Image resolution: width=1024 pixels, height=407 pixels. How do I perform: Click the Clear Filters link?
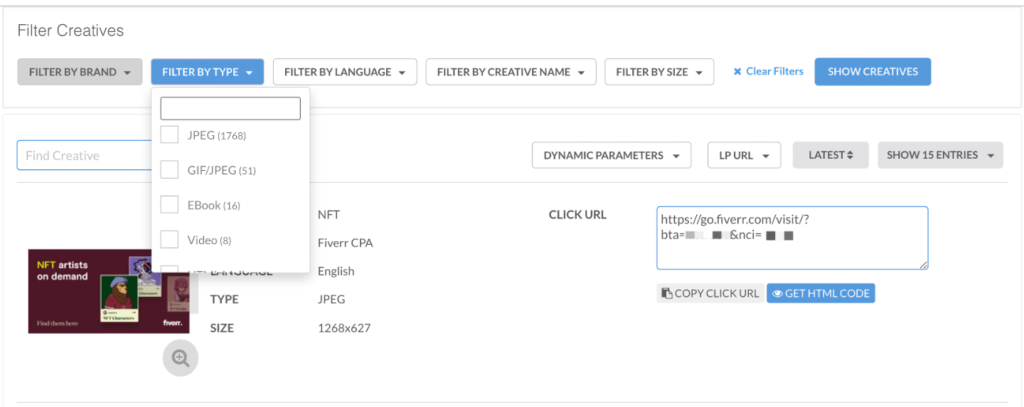pos(767,72)
